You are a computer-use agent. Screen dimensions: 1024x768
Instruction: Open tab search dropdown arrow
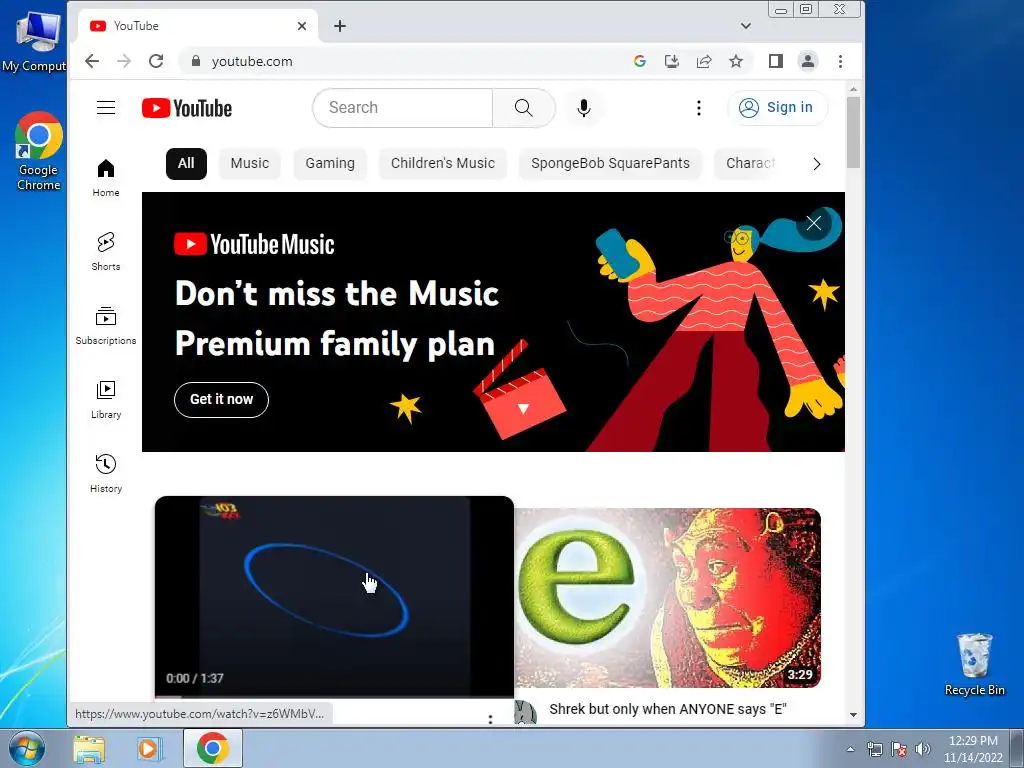(x=746, y=26)
